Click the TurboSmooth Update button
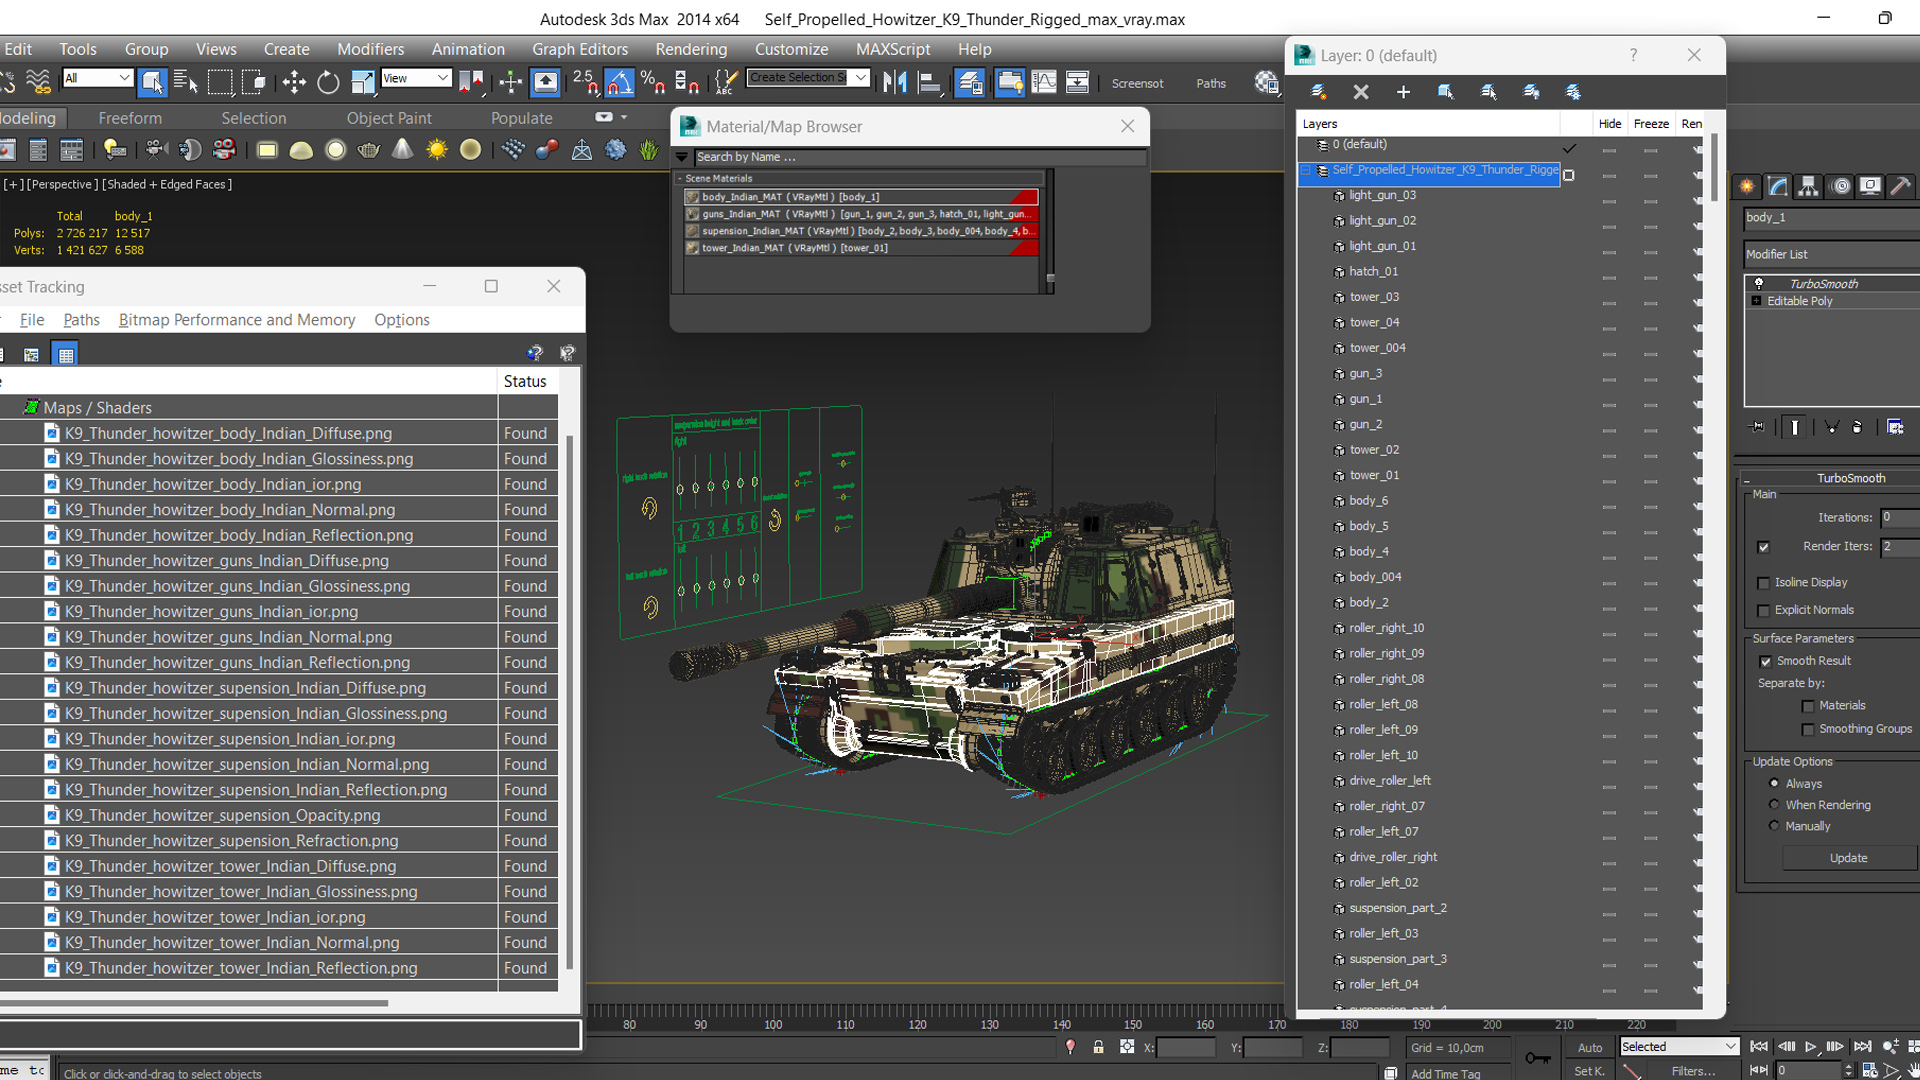The height and width of the screenshot is (1080, 1920). [x=1848, y=858]
